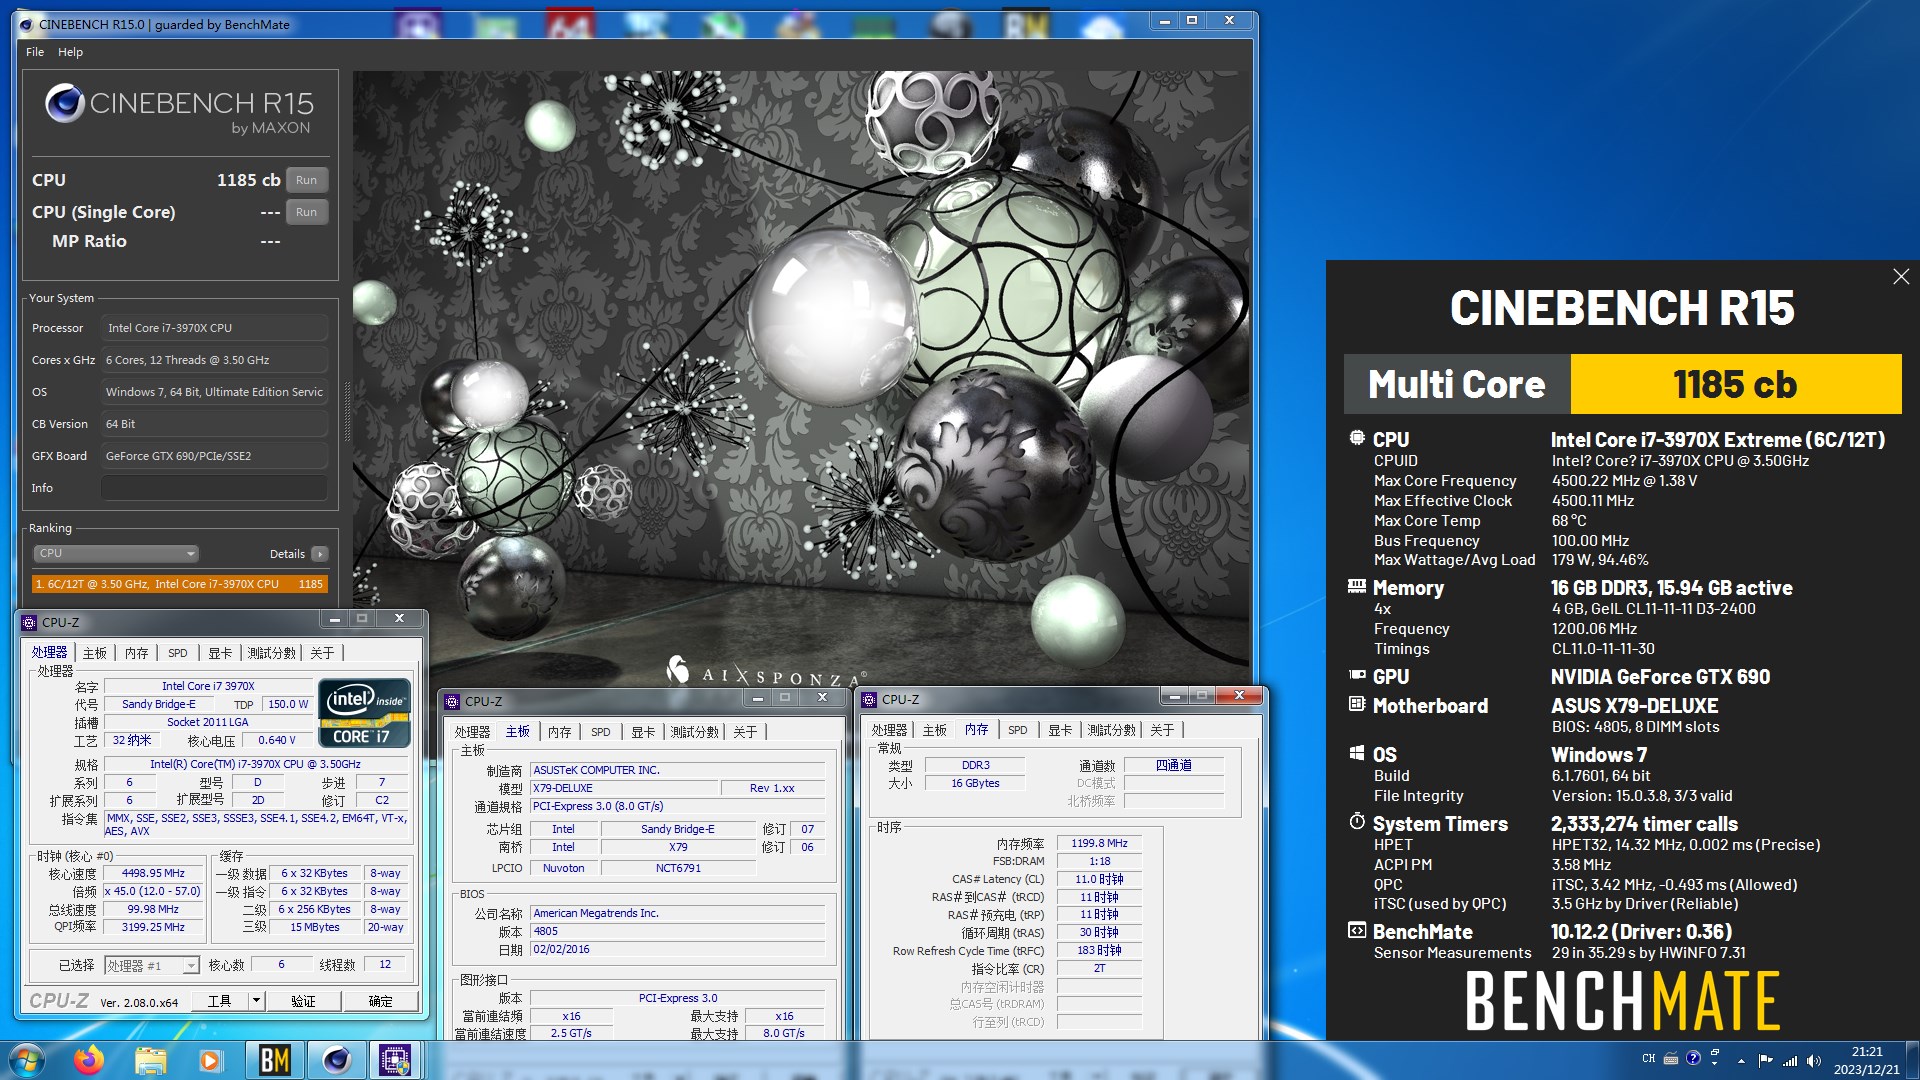Open SPD tab in middle CPU-Z window

(x=601, y=732)
